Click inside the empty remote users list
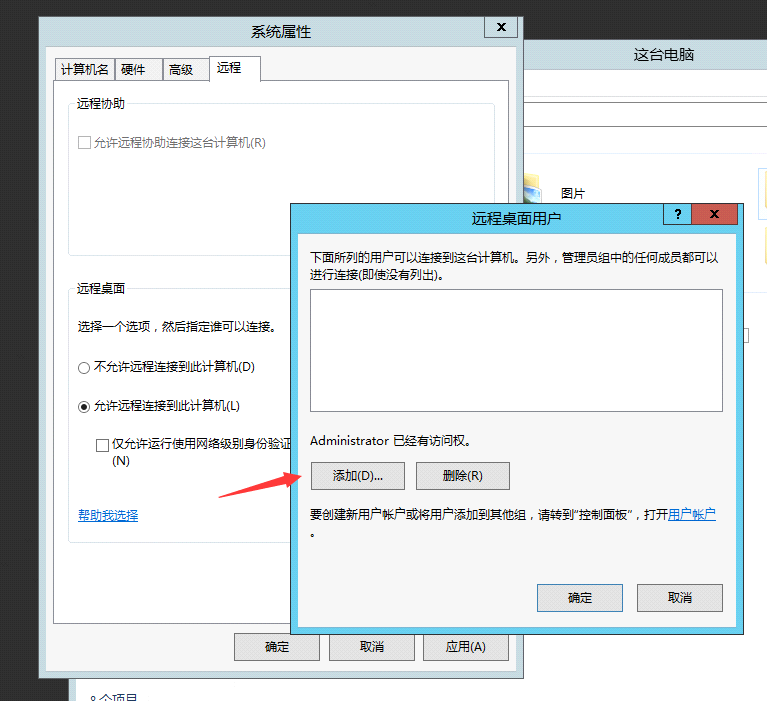The height and width of the screenshot is (701, 767). 516,350
